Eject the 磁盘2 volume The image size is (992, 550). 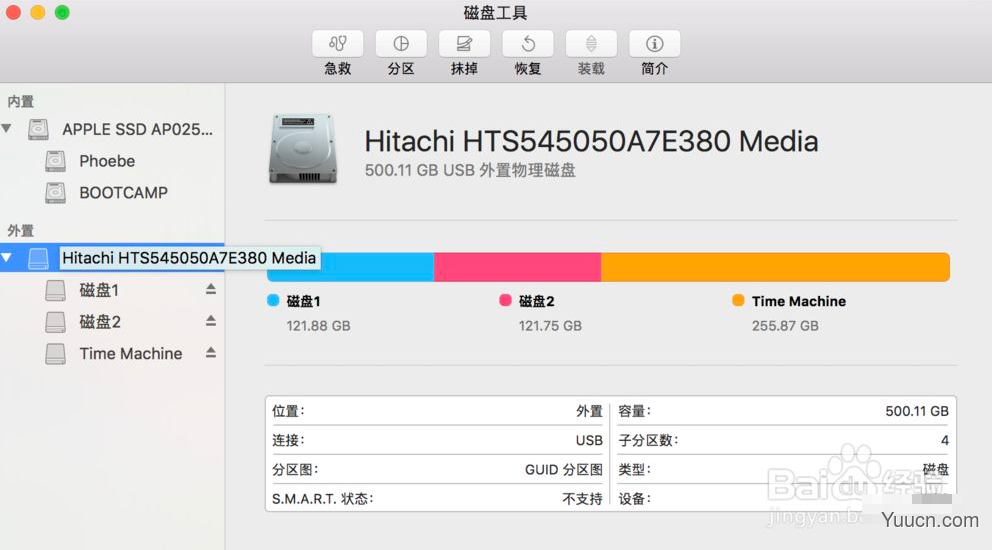point(211,321)
